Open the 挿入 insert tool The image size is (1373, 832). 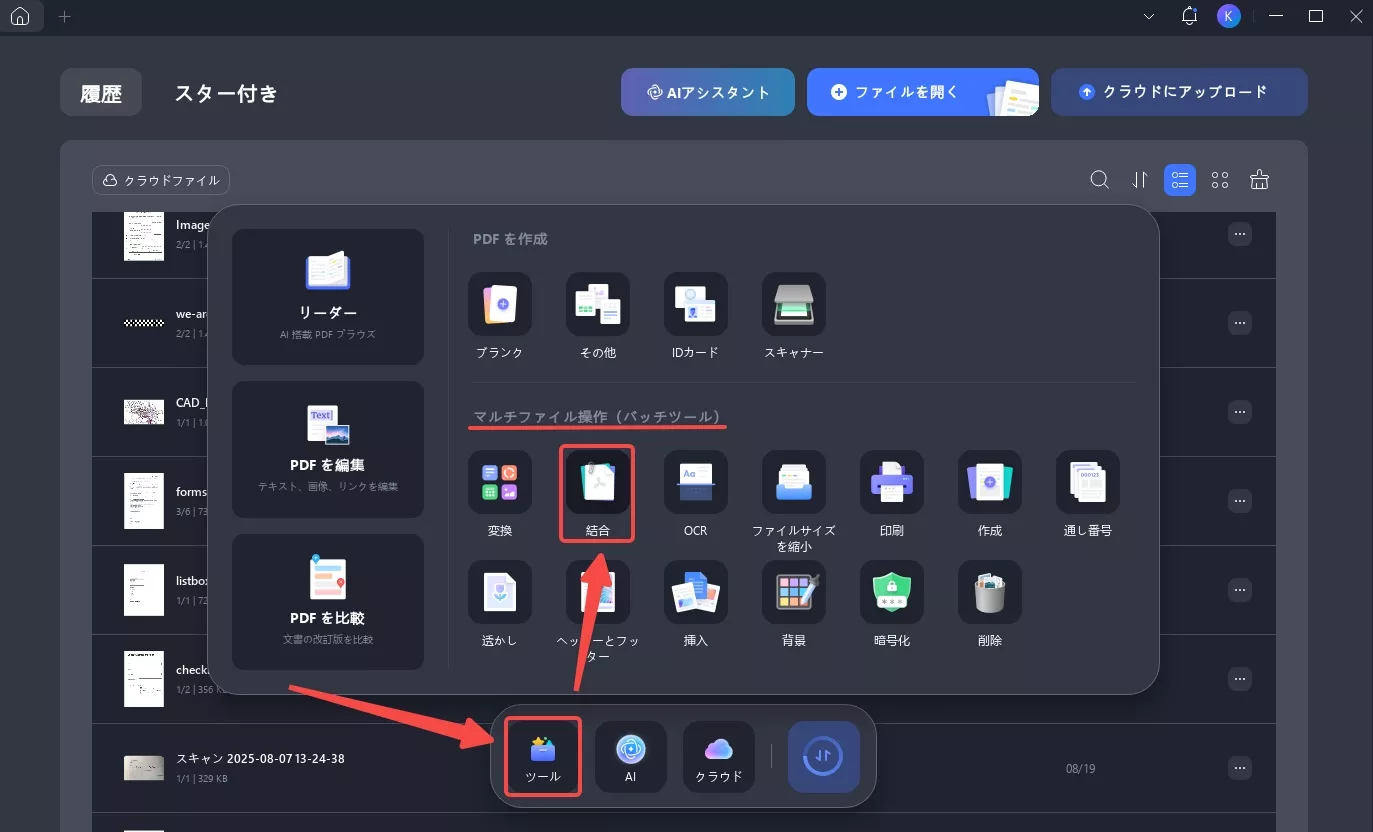(x=696, y=592)
